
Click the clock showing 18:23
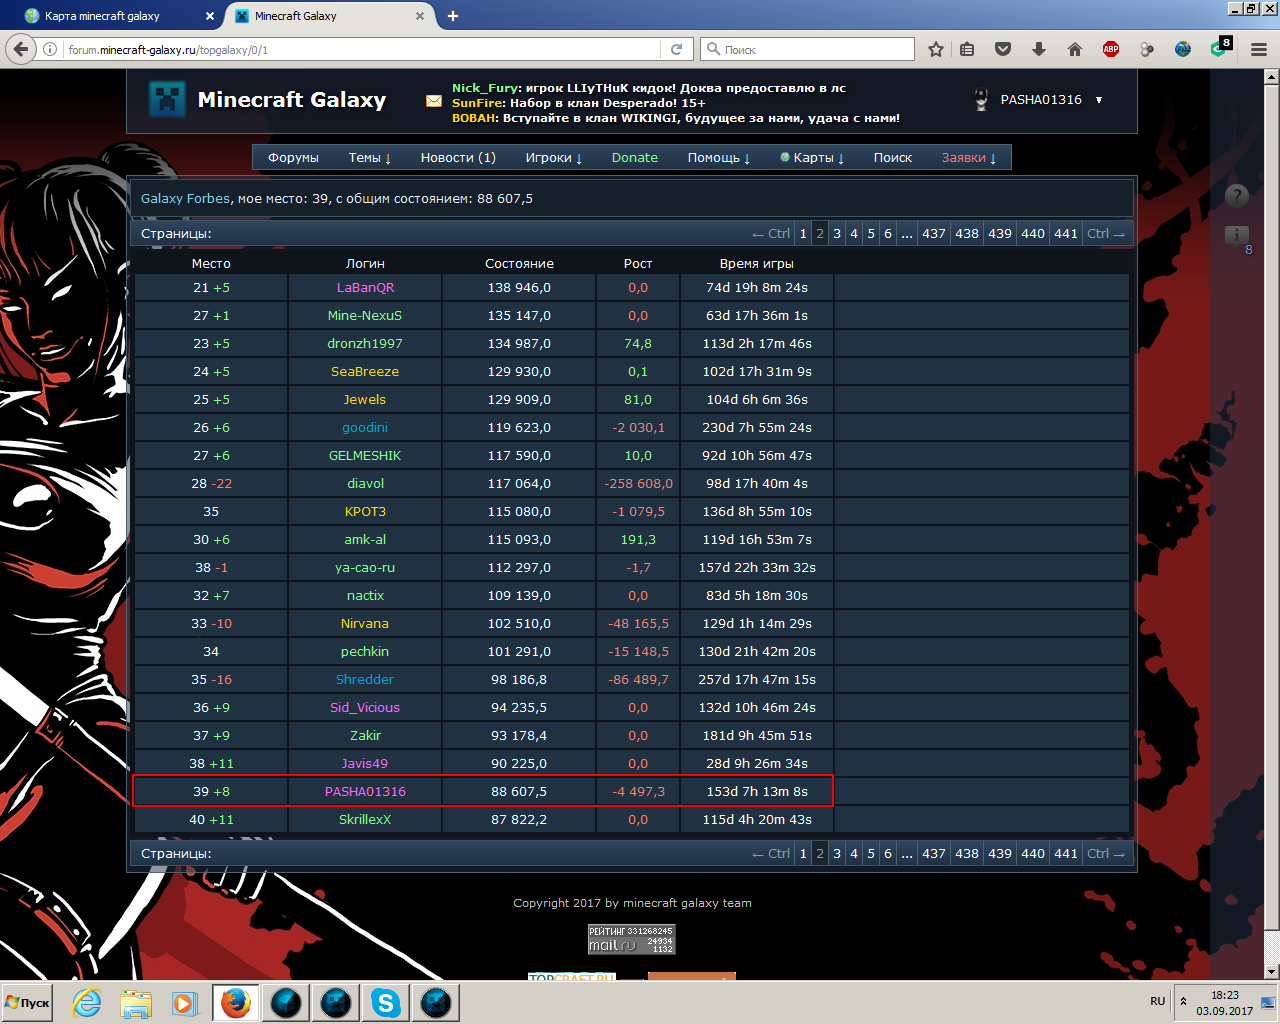[x=1225, y=995]
